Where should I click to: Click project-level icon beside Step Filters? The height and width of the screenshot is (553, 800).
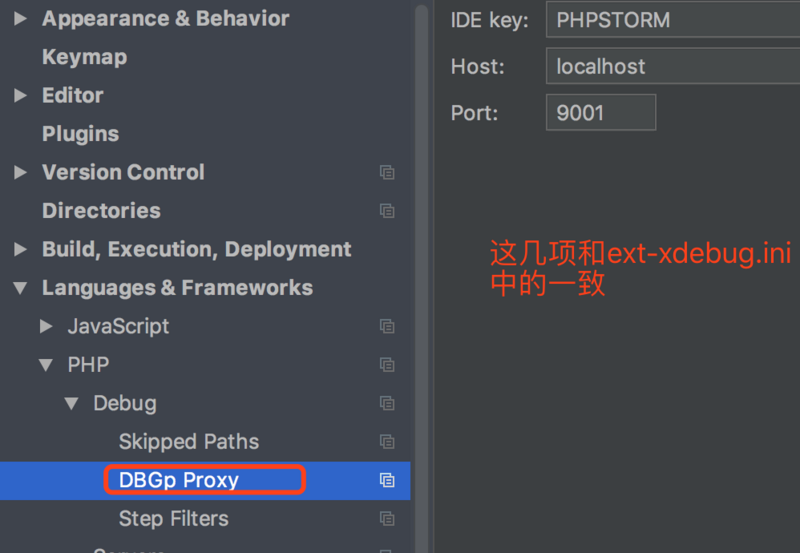coord(387,519)
